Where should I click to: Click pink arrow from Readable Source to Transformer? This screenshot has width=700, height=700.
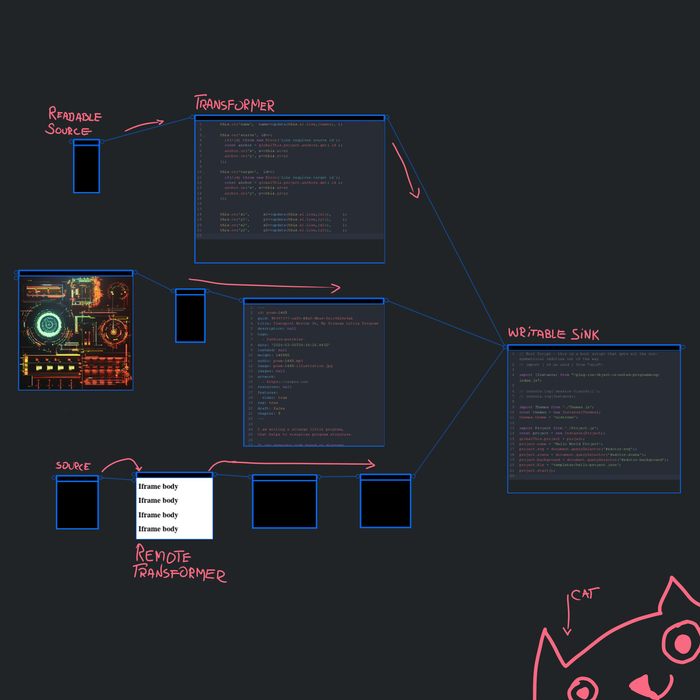coord(143,126)
